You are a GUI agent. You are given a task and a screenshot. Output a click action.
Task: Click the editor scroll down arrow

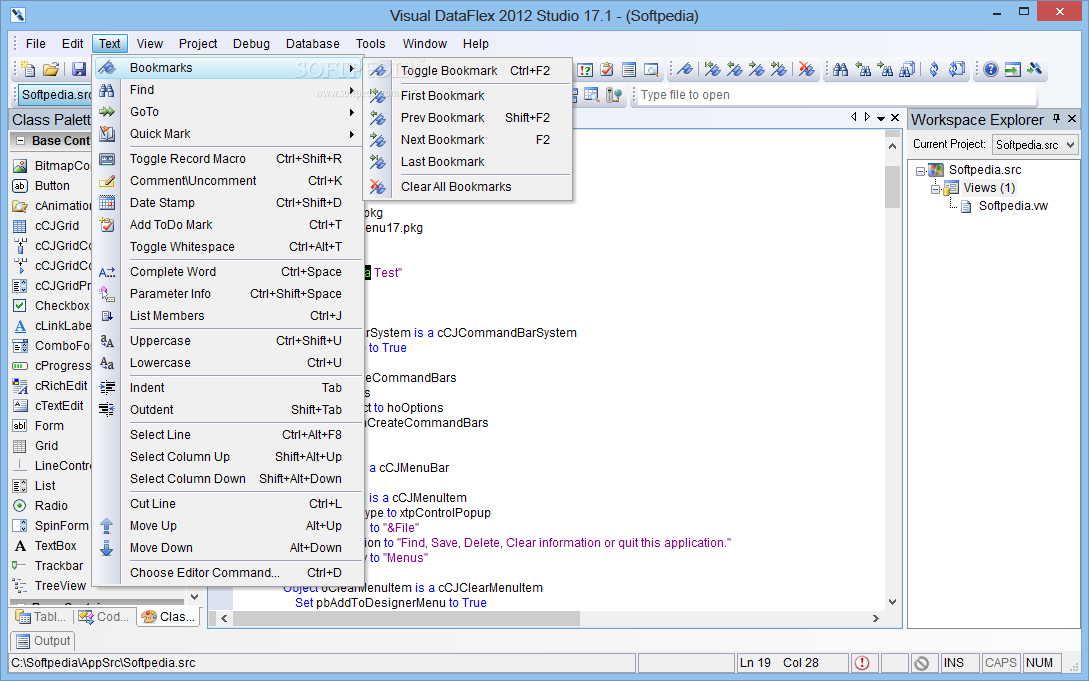(892, 602)
